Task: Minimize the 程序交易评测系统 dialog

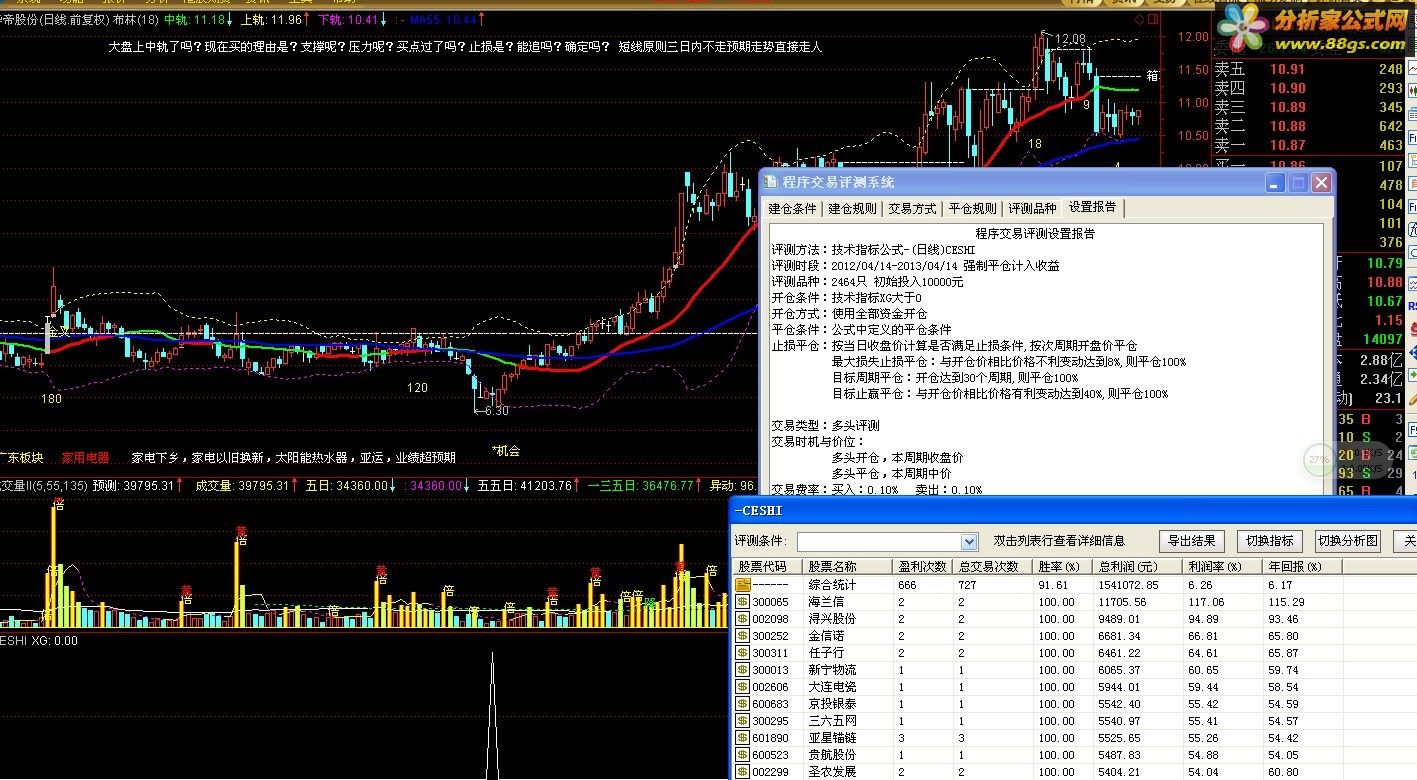Action: tap(1275, 183)
